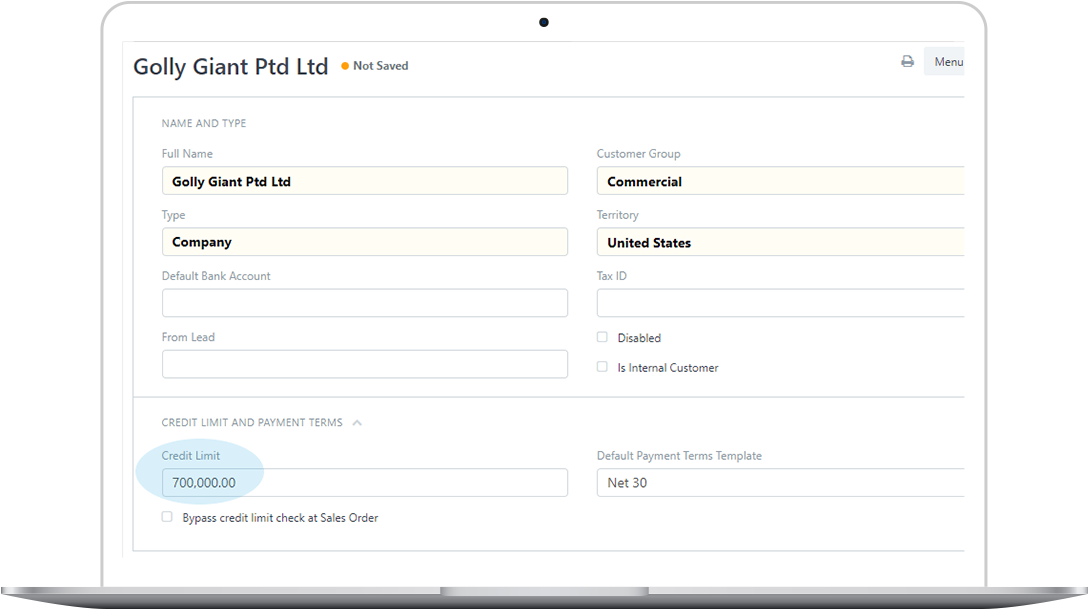Click the printer icon

pyautogui.click(x=907, y=62)
